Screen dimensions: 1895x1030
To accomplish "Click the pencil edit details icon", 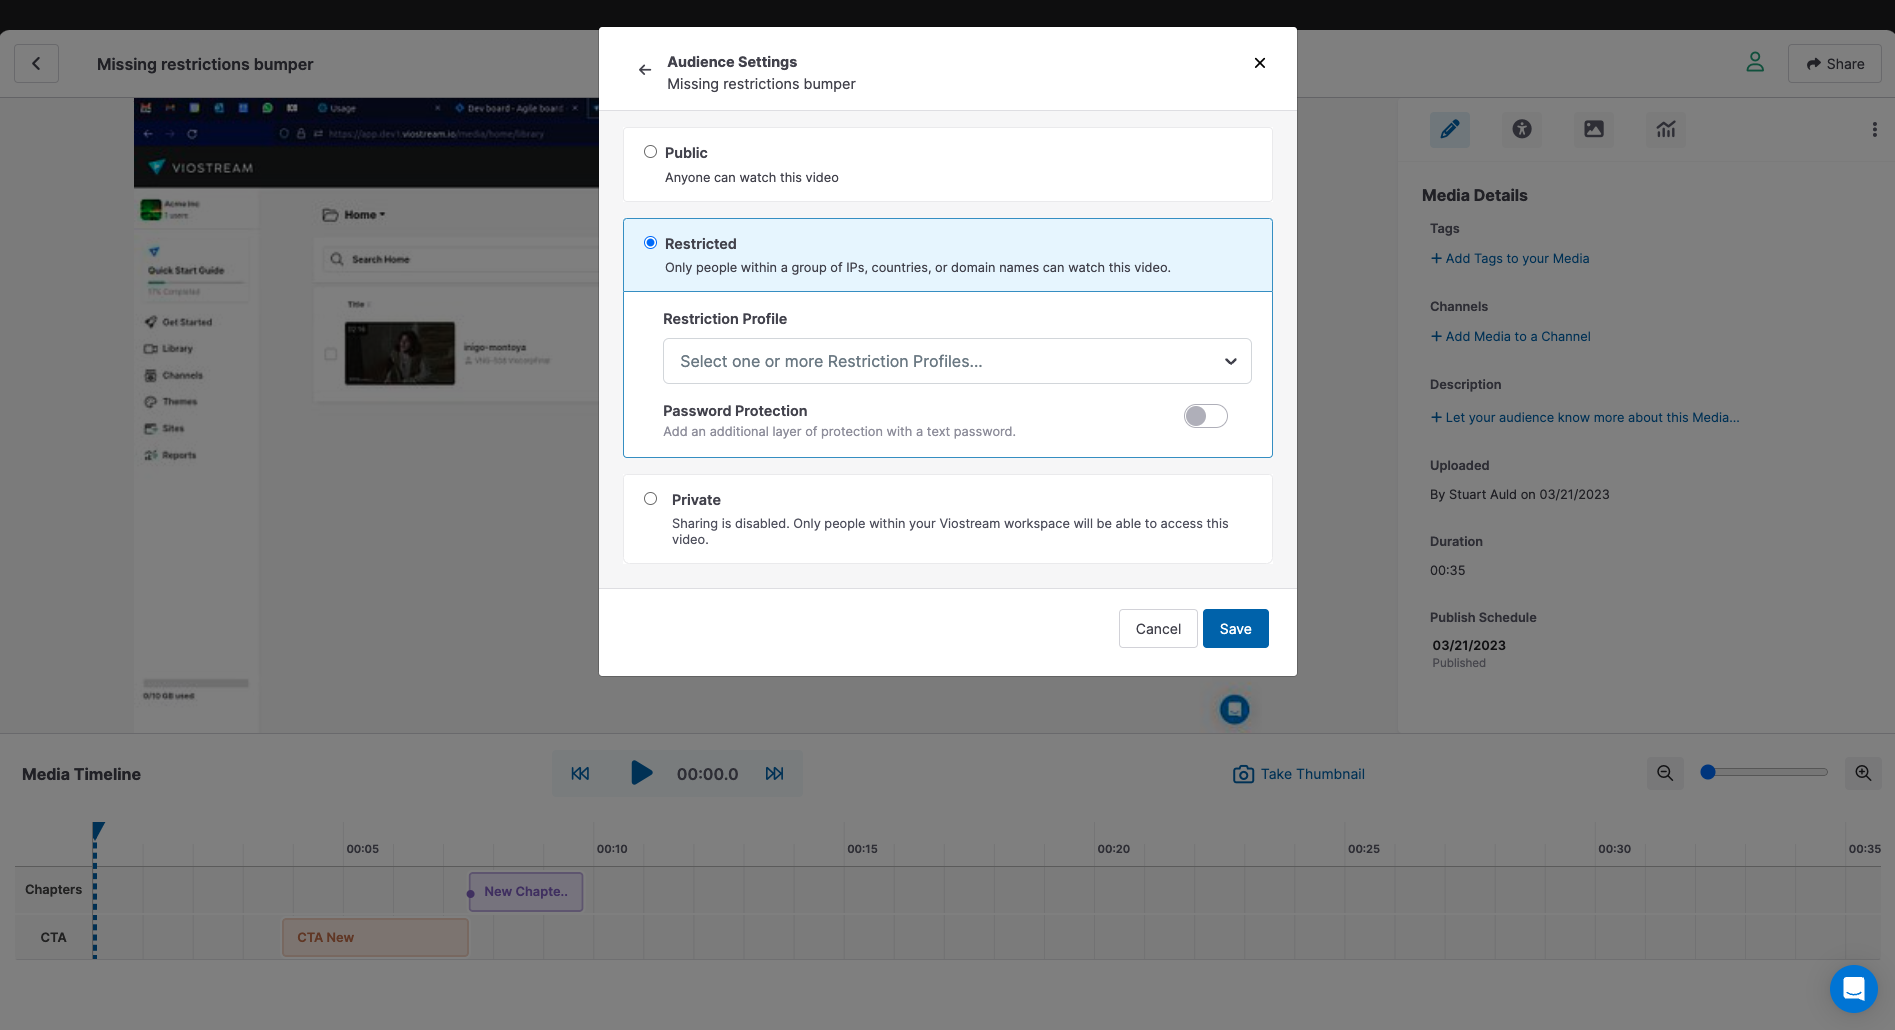I will 1450,129.
